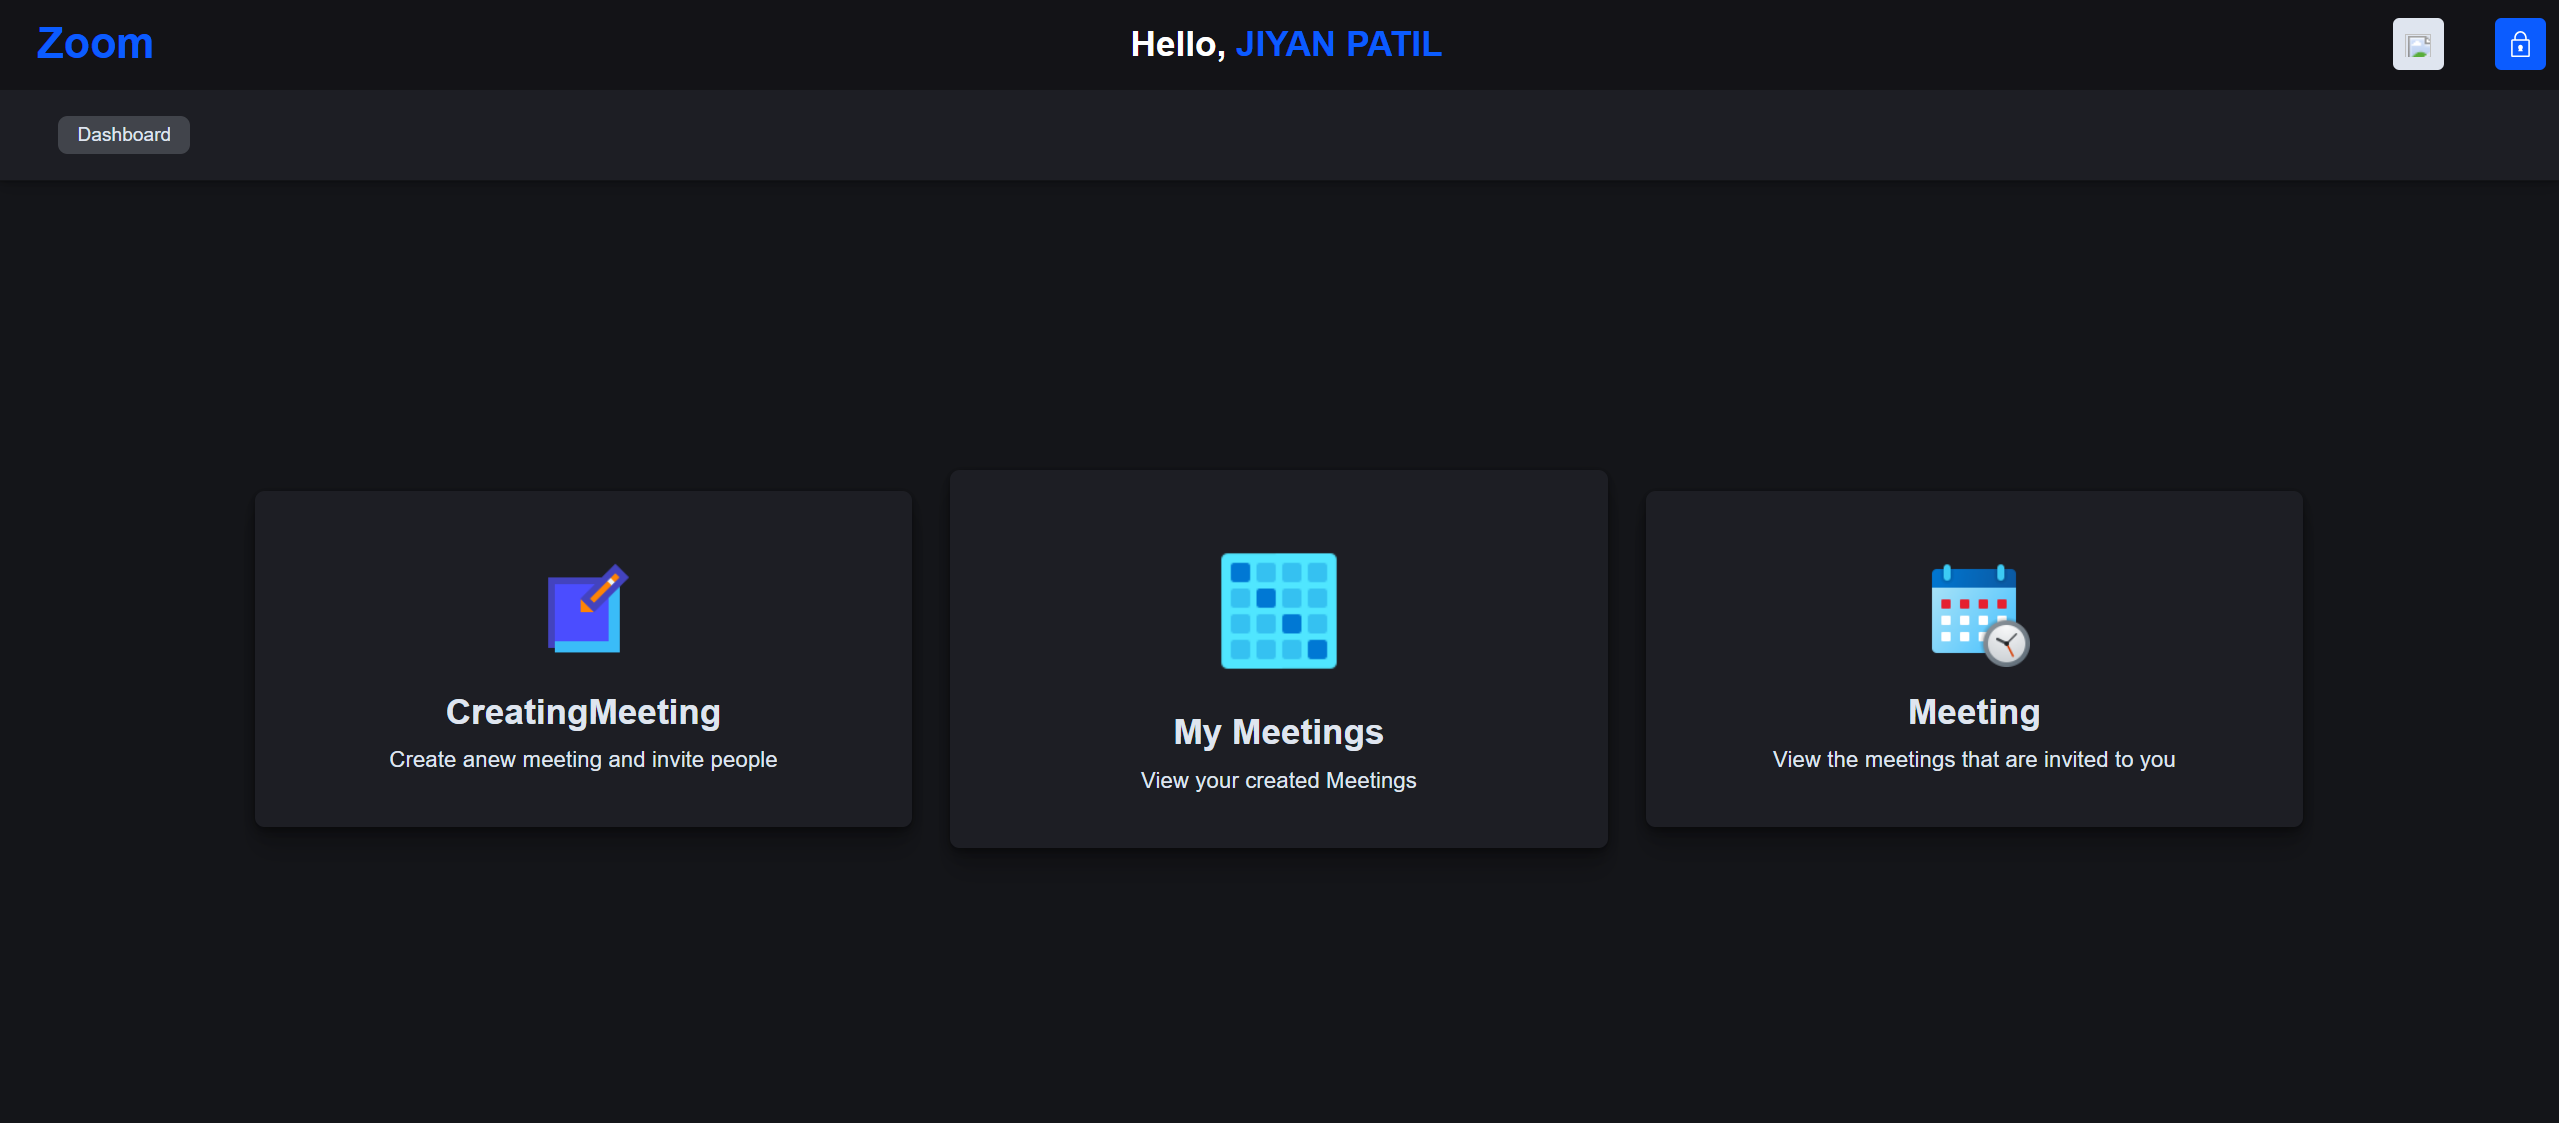
Task: Open the Meeting card title
Action: click(1974, 712)
